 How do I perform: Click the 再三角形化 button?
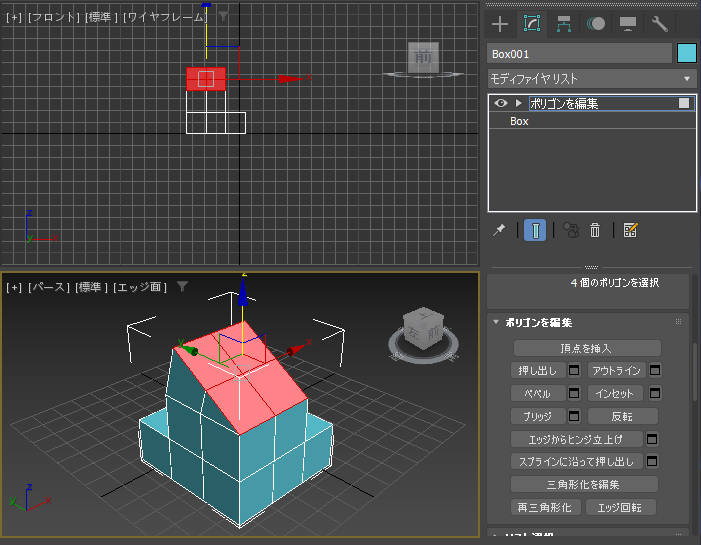(546, 507)
